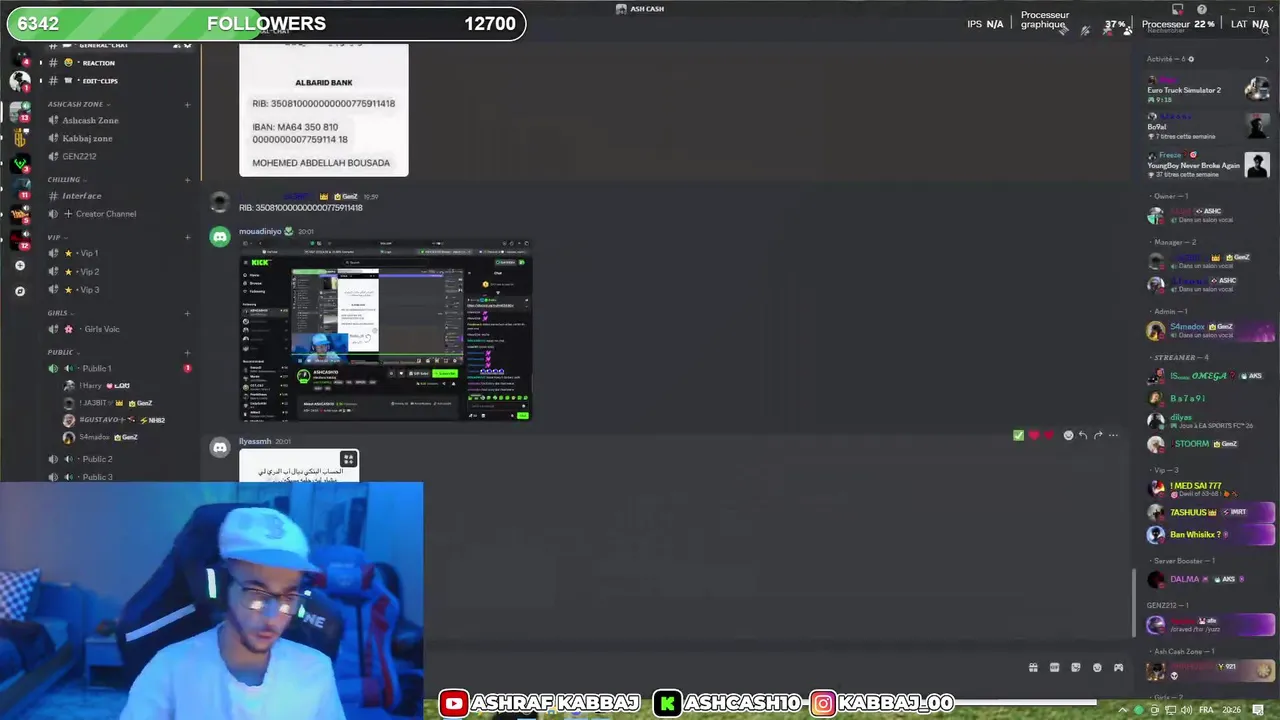This screenshot has width=1280, height=720.
Task: Open the sticker picker in chat bar
Action: tap(1076, 668)
